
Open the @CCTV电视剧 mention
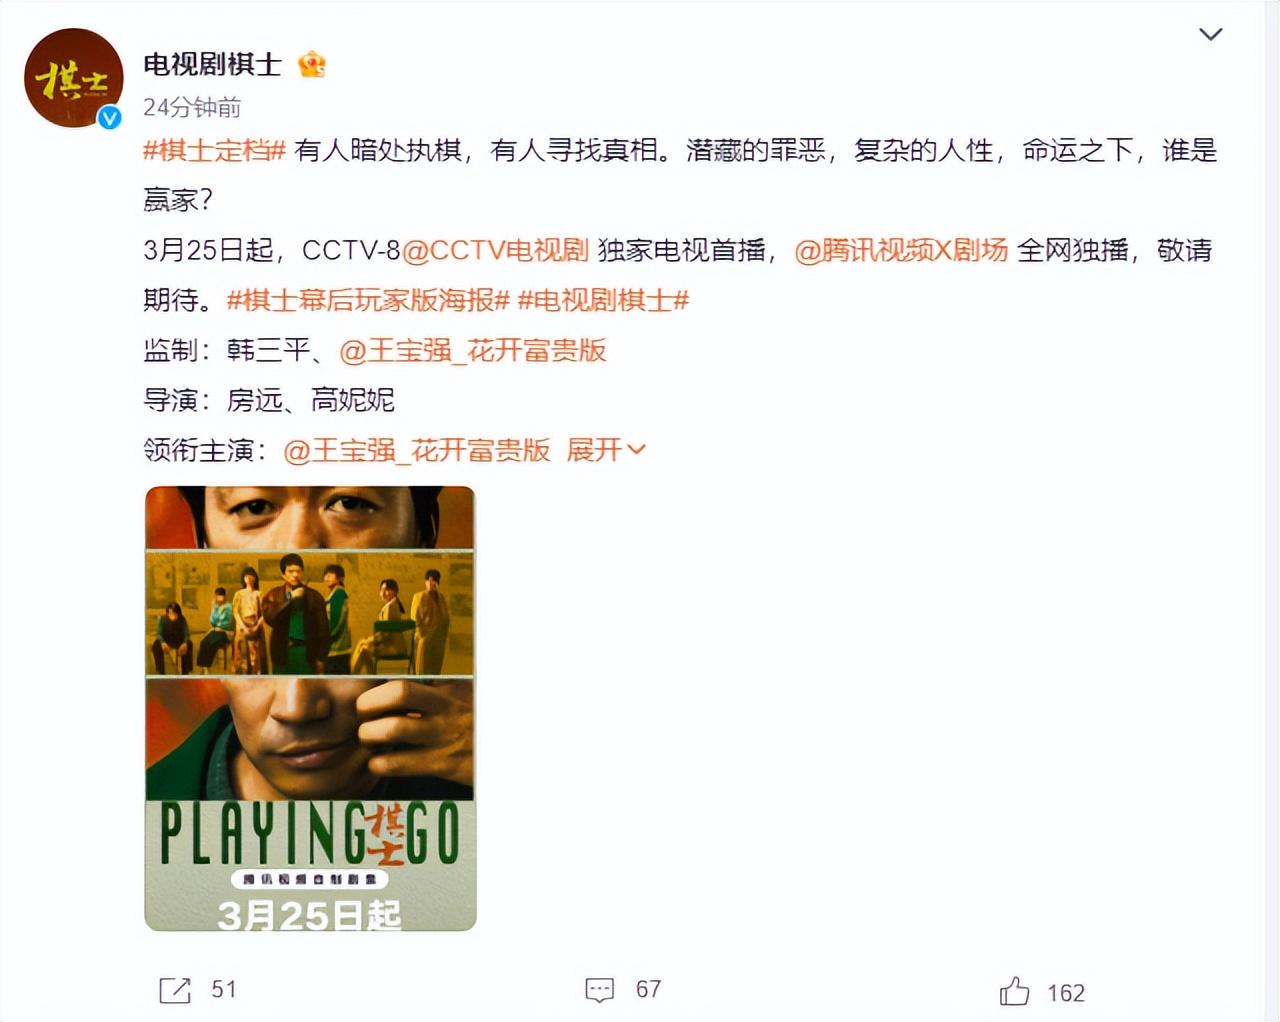495,250
